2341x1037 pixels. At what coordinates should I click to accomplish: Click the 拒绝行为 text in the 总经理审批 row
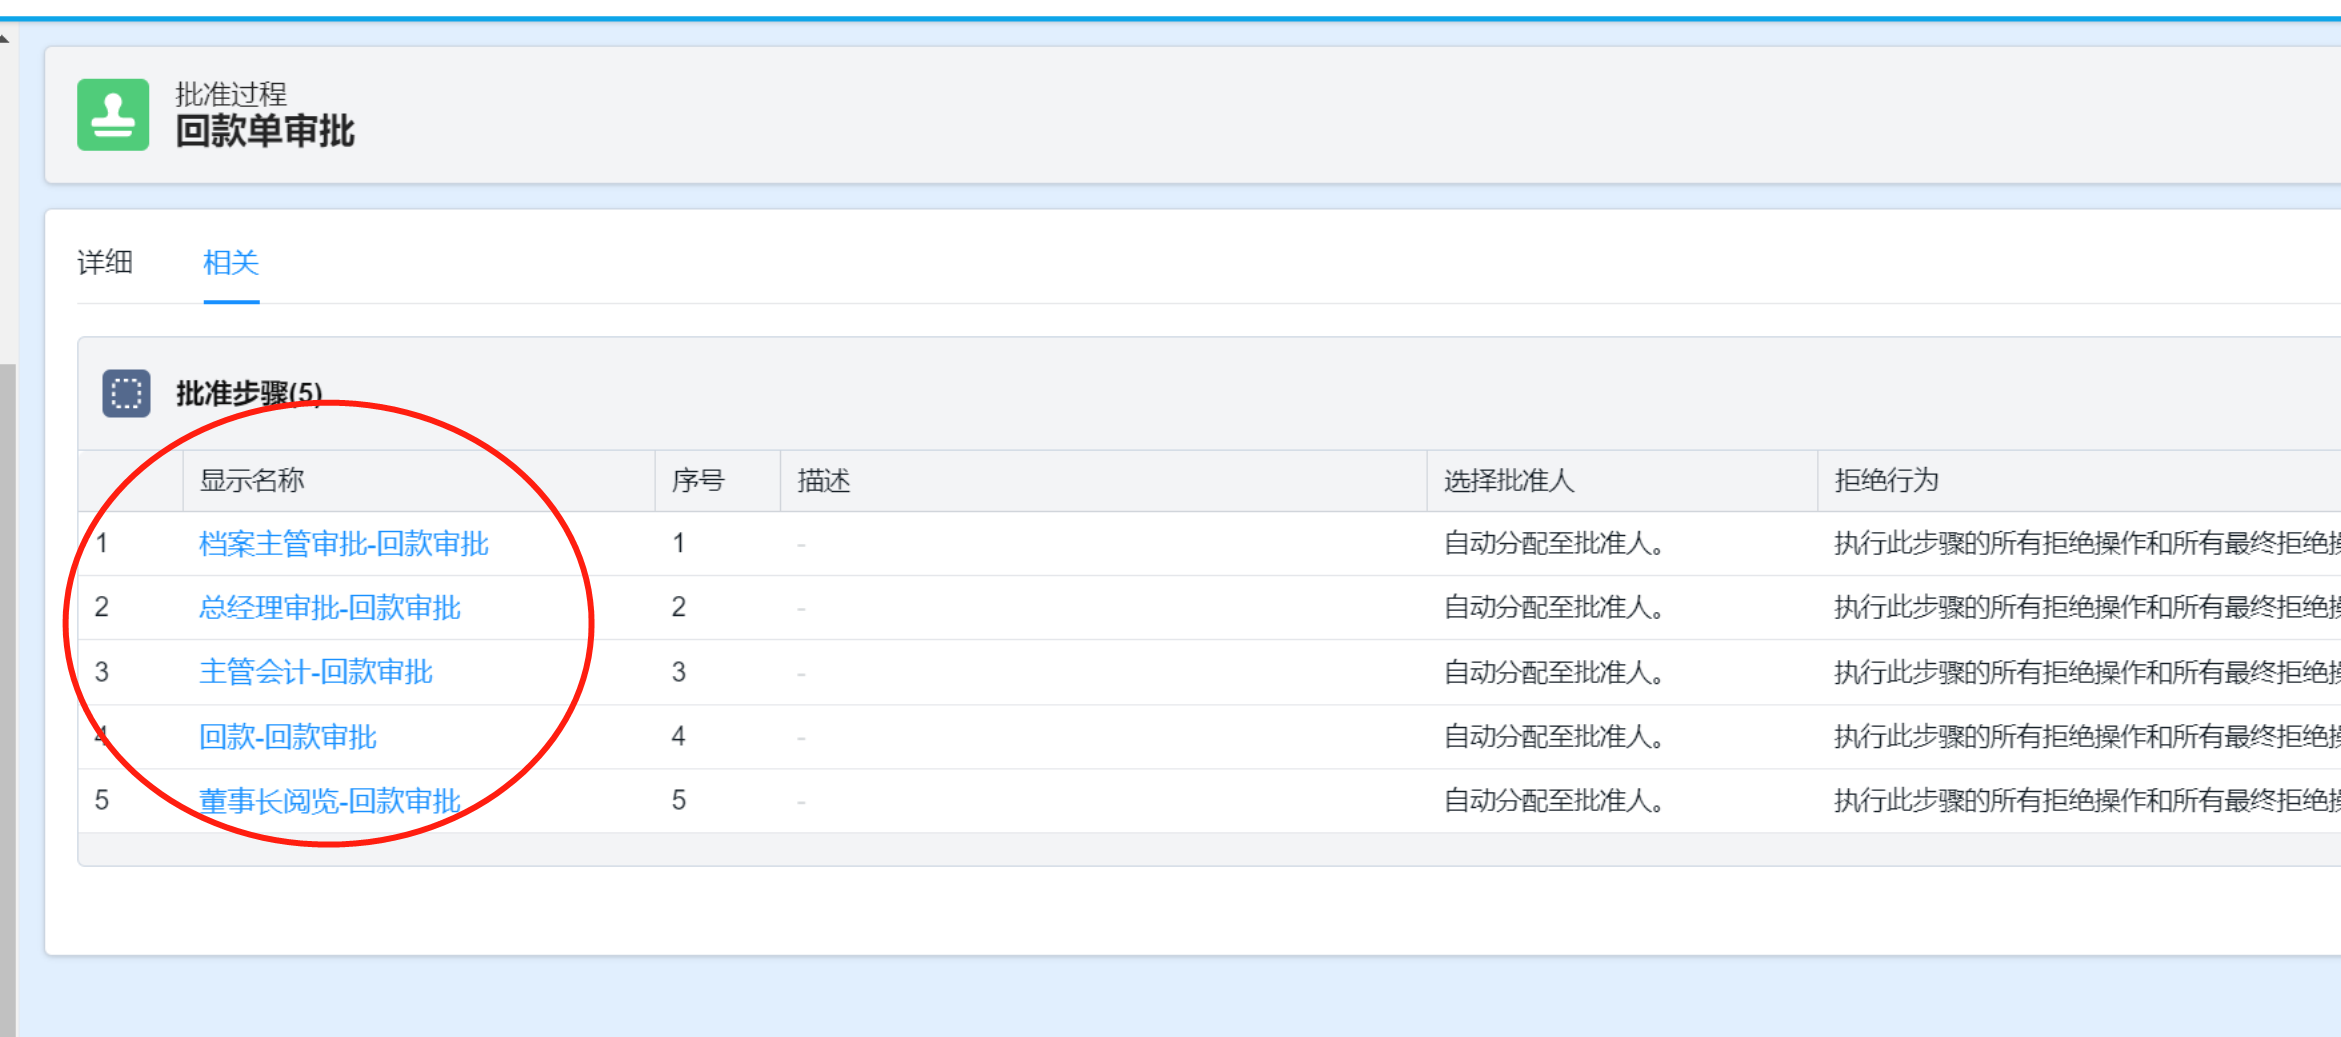tap(2087, 607)
